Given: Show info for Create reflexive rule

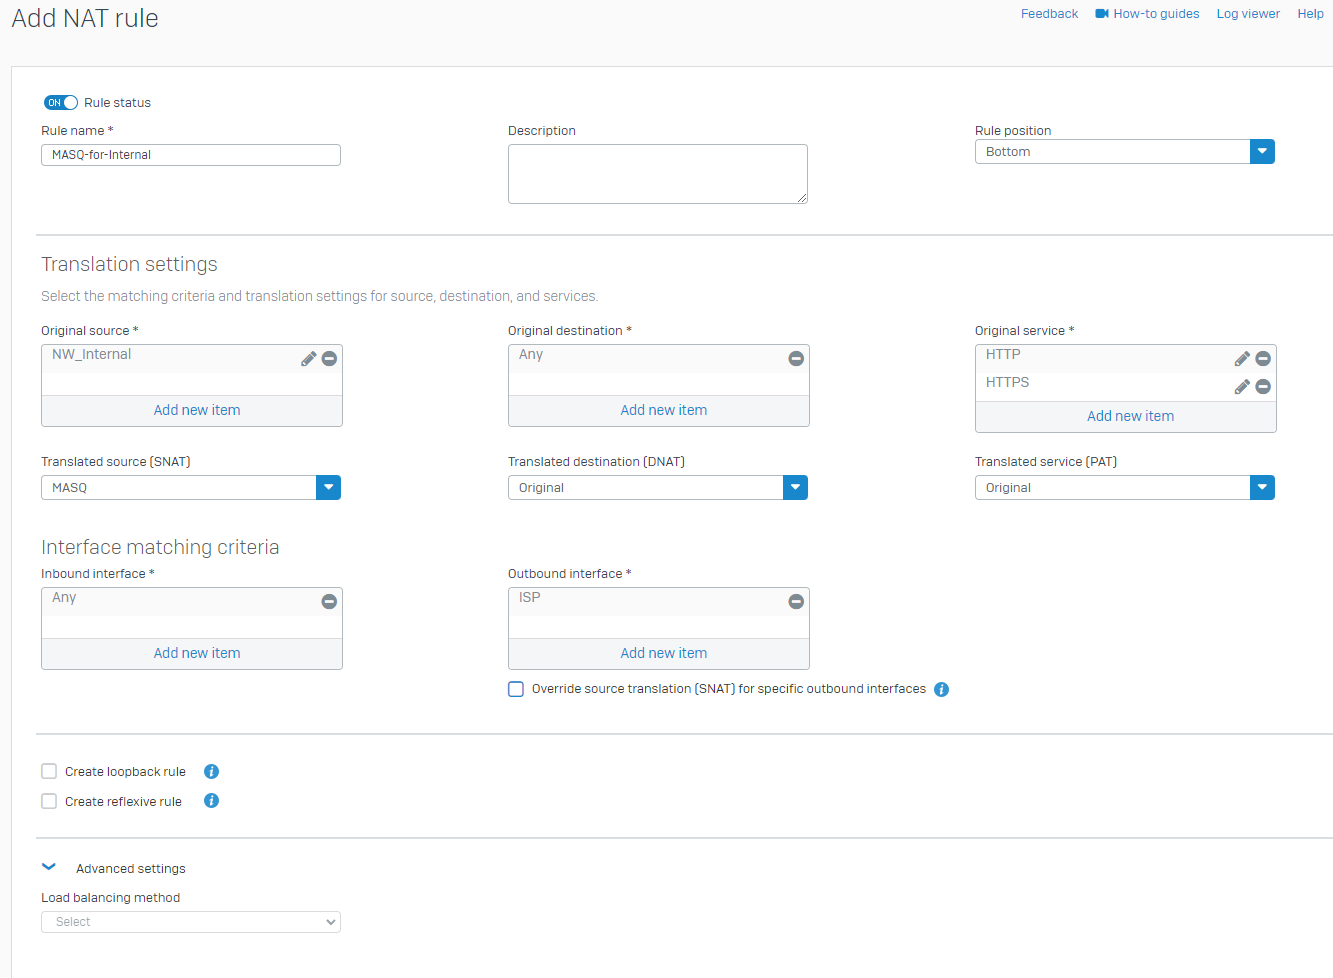Looking at the screenshot, I should click(211, 801).
